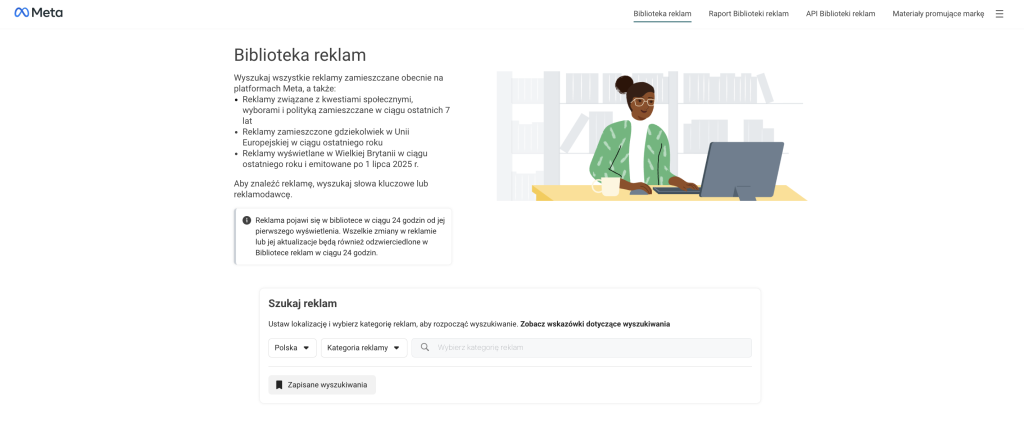The height and width of the screenshot is (432, 1024).
Task: Go to the API Biblioteki reklam tab
Action: pyautogui.click(x=840, y=14)
